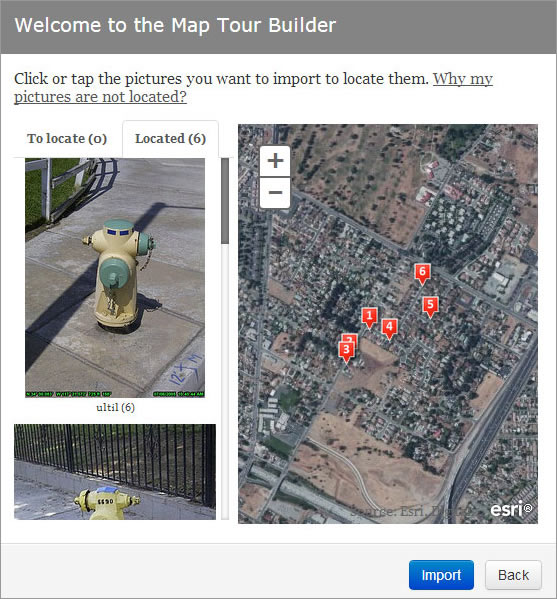Click the blue Import button

coord(441,575)
